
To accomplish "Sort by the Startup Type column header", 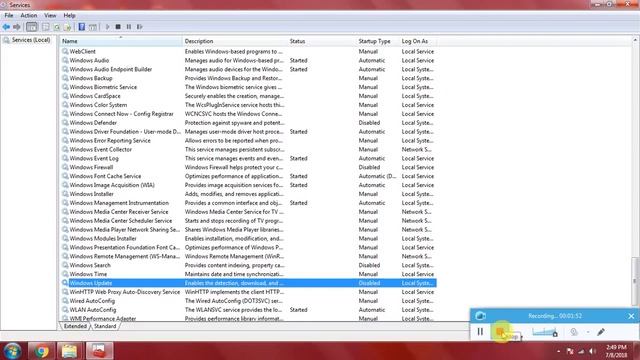I will pos(378,41).
